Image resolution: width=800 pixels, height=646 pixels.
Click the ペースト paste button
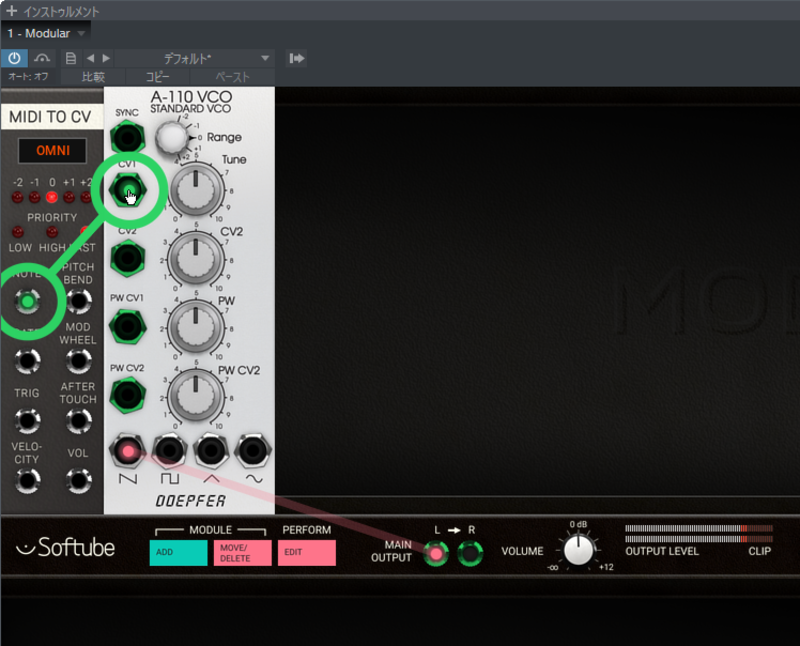click(x=233, y=77)
